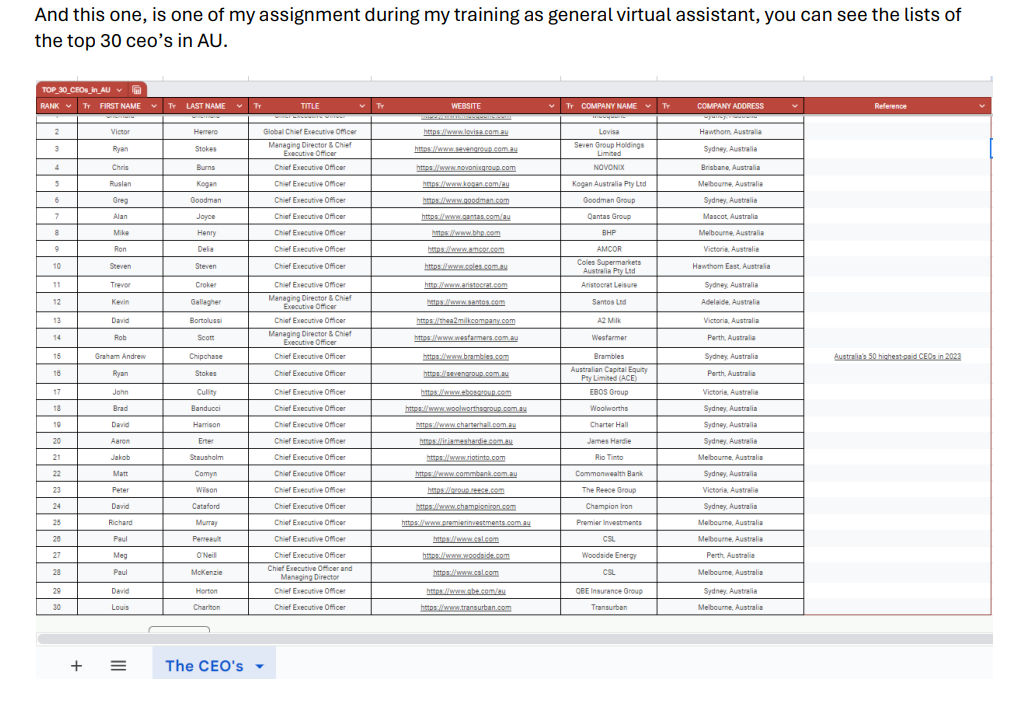Select the cell with last name Kogan
The height and width of the screenshot is (725, 1012).
(x=206, y=184)
